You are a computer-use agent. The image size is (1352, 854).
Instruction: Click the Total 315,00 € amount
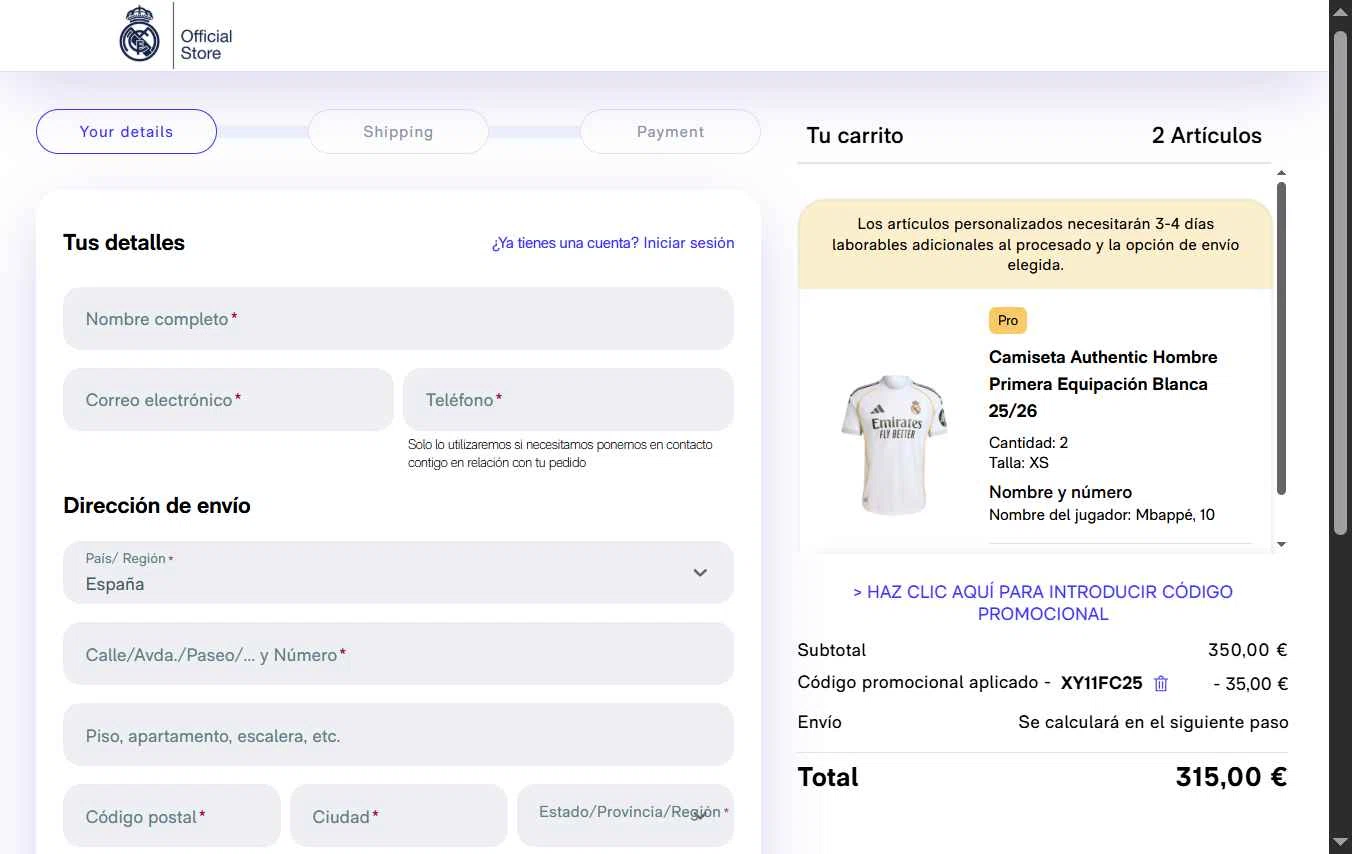(x=1231, y=777)
